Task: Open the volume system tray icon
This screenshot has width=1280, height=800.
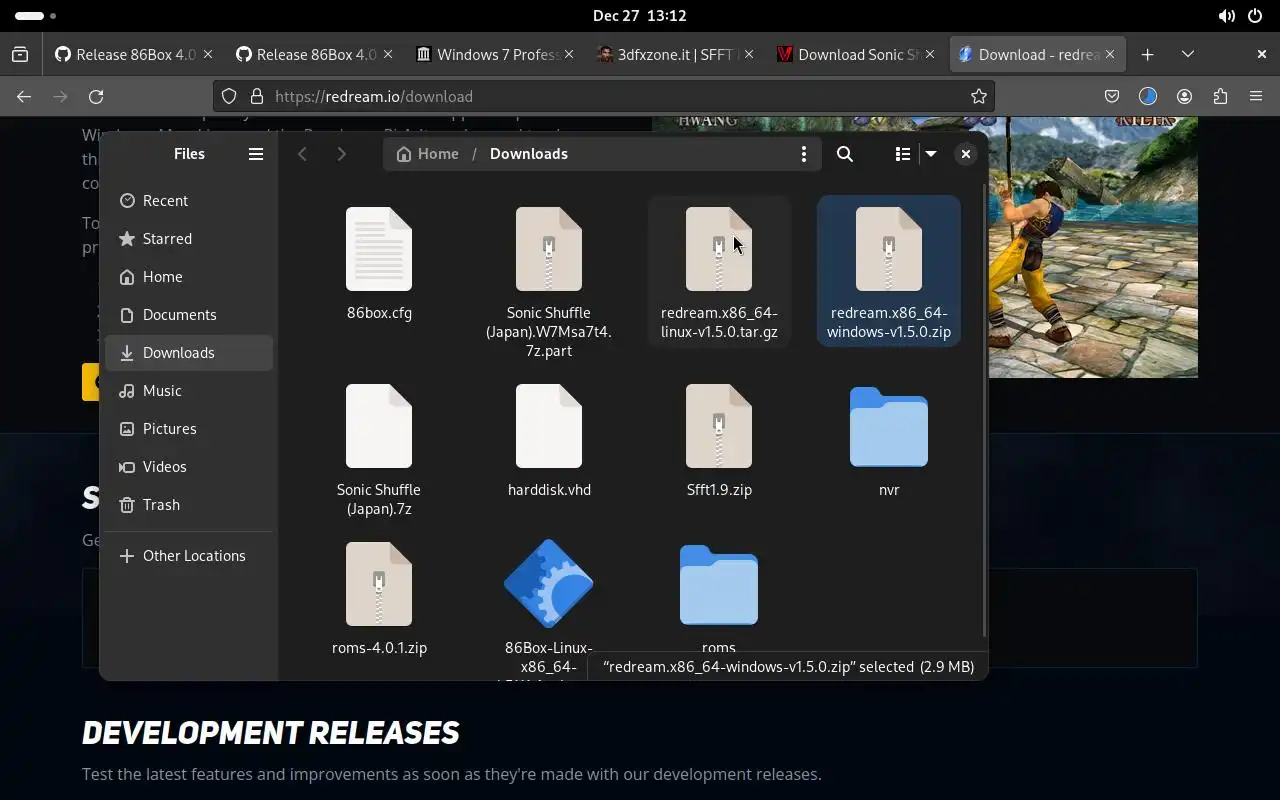Action: pos(1226,16)
